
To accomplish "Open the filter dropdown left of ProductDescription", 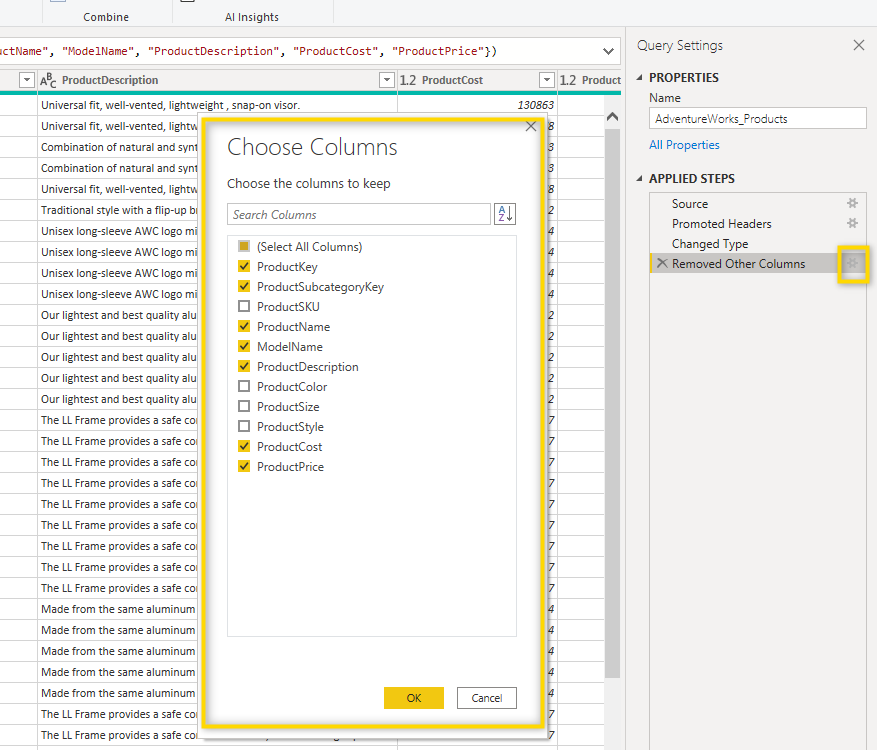I will 27,80.
